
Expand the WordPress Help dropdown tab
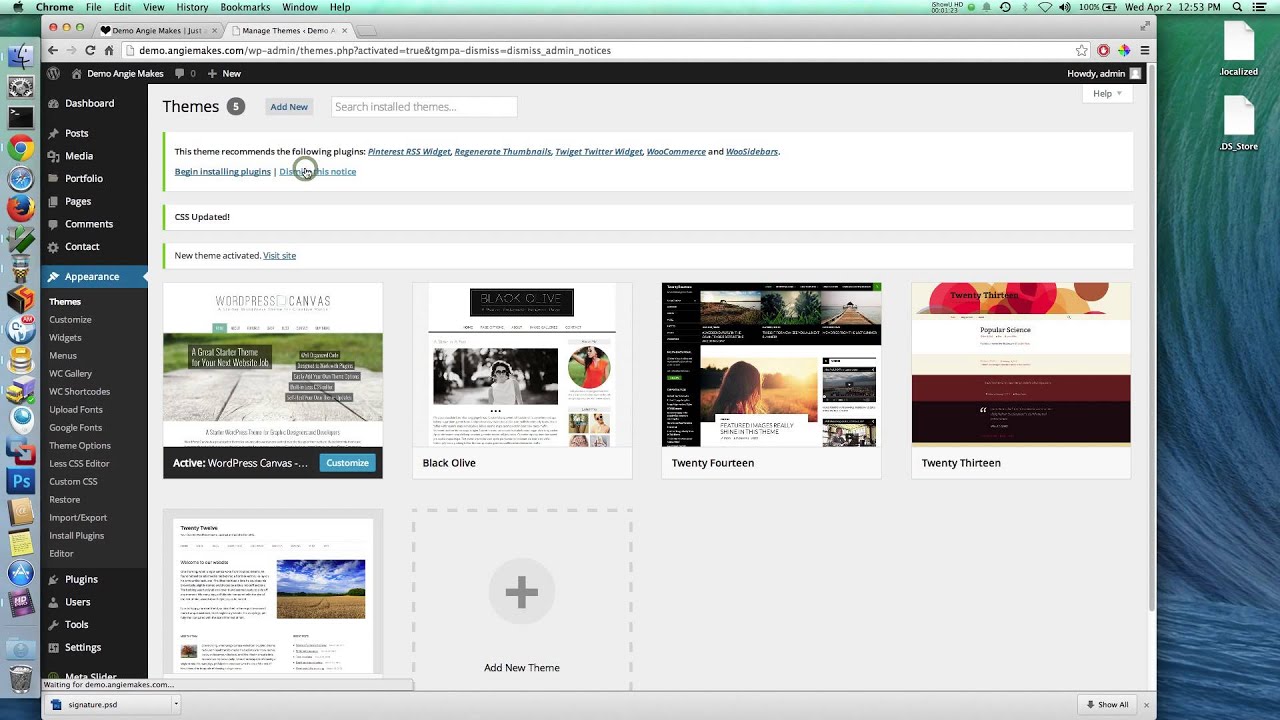[1107, 93]
